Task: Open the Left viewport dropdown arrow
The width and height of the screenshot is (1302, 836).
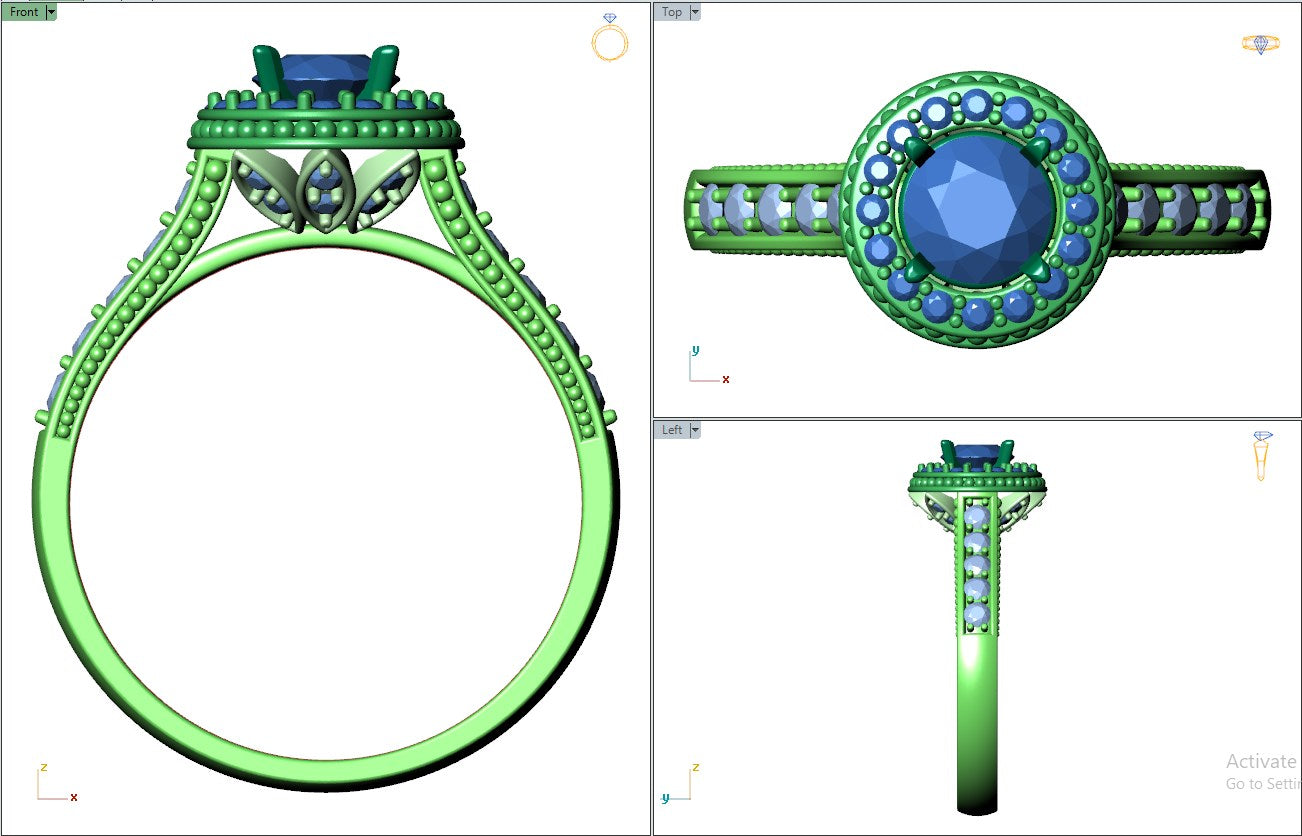Action: click(695, 430)
